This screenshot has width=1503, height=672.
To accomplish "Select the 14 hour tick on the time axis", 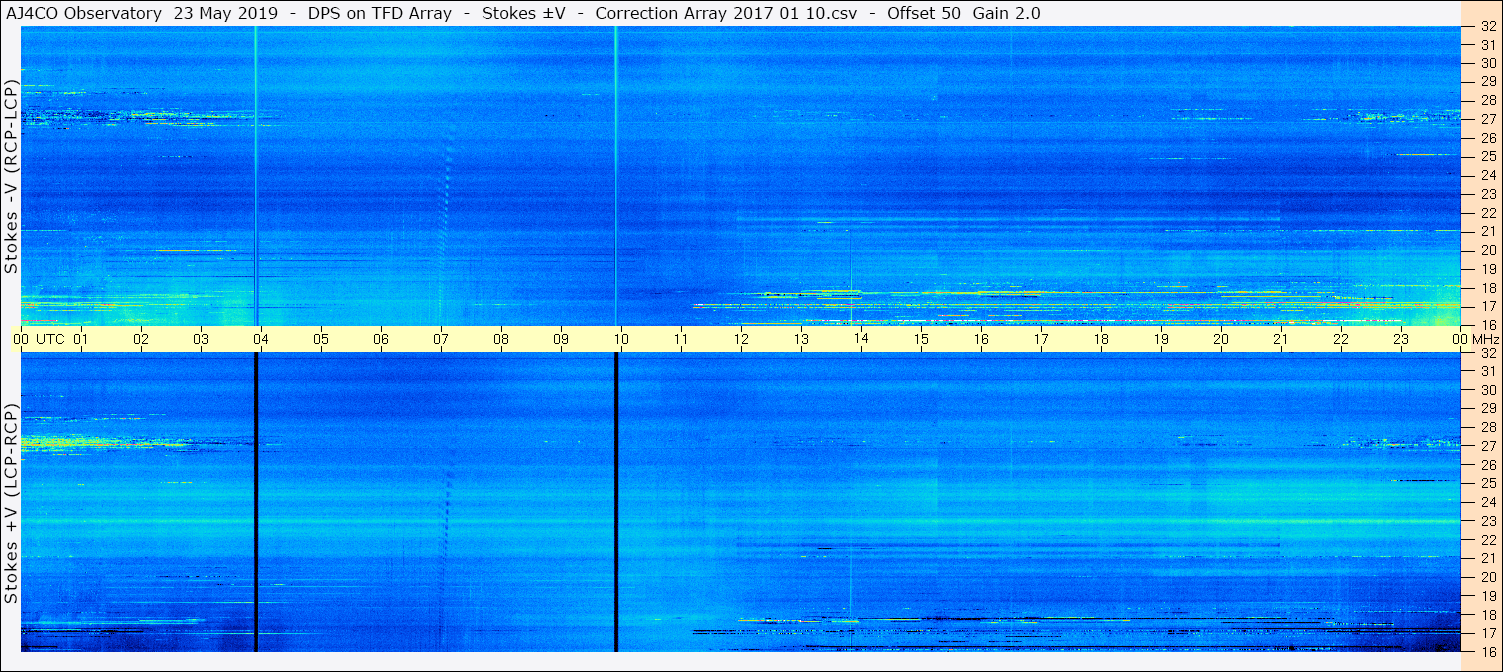I will click(861, 339).
